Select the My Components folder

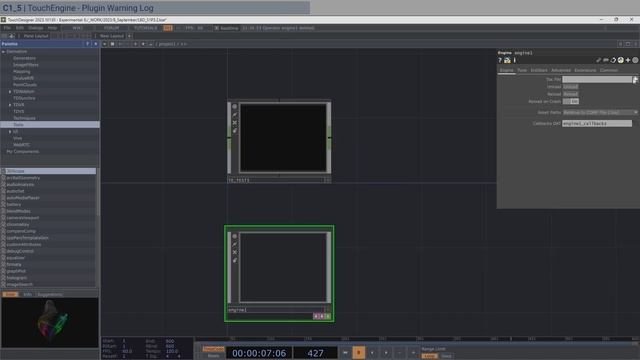click(22, 151)
